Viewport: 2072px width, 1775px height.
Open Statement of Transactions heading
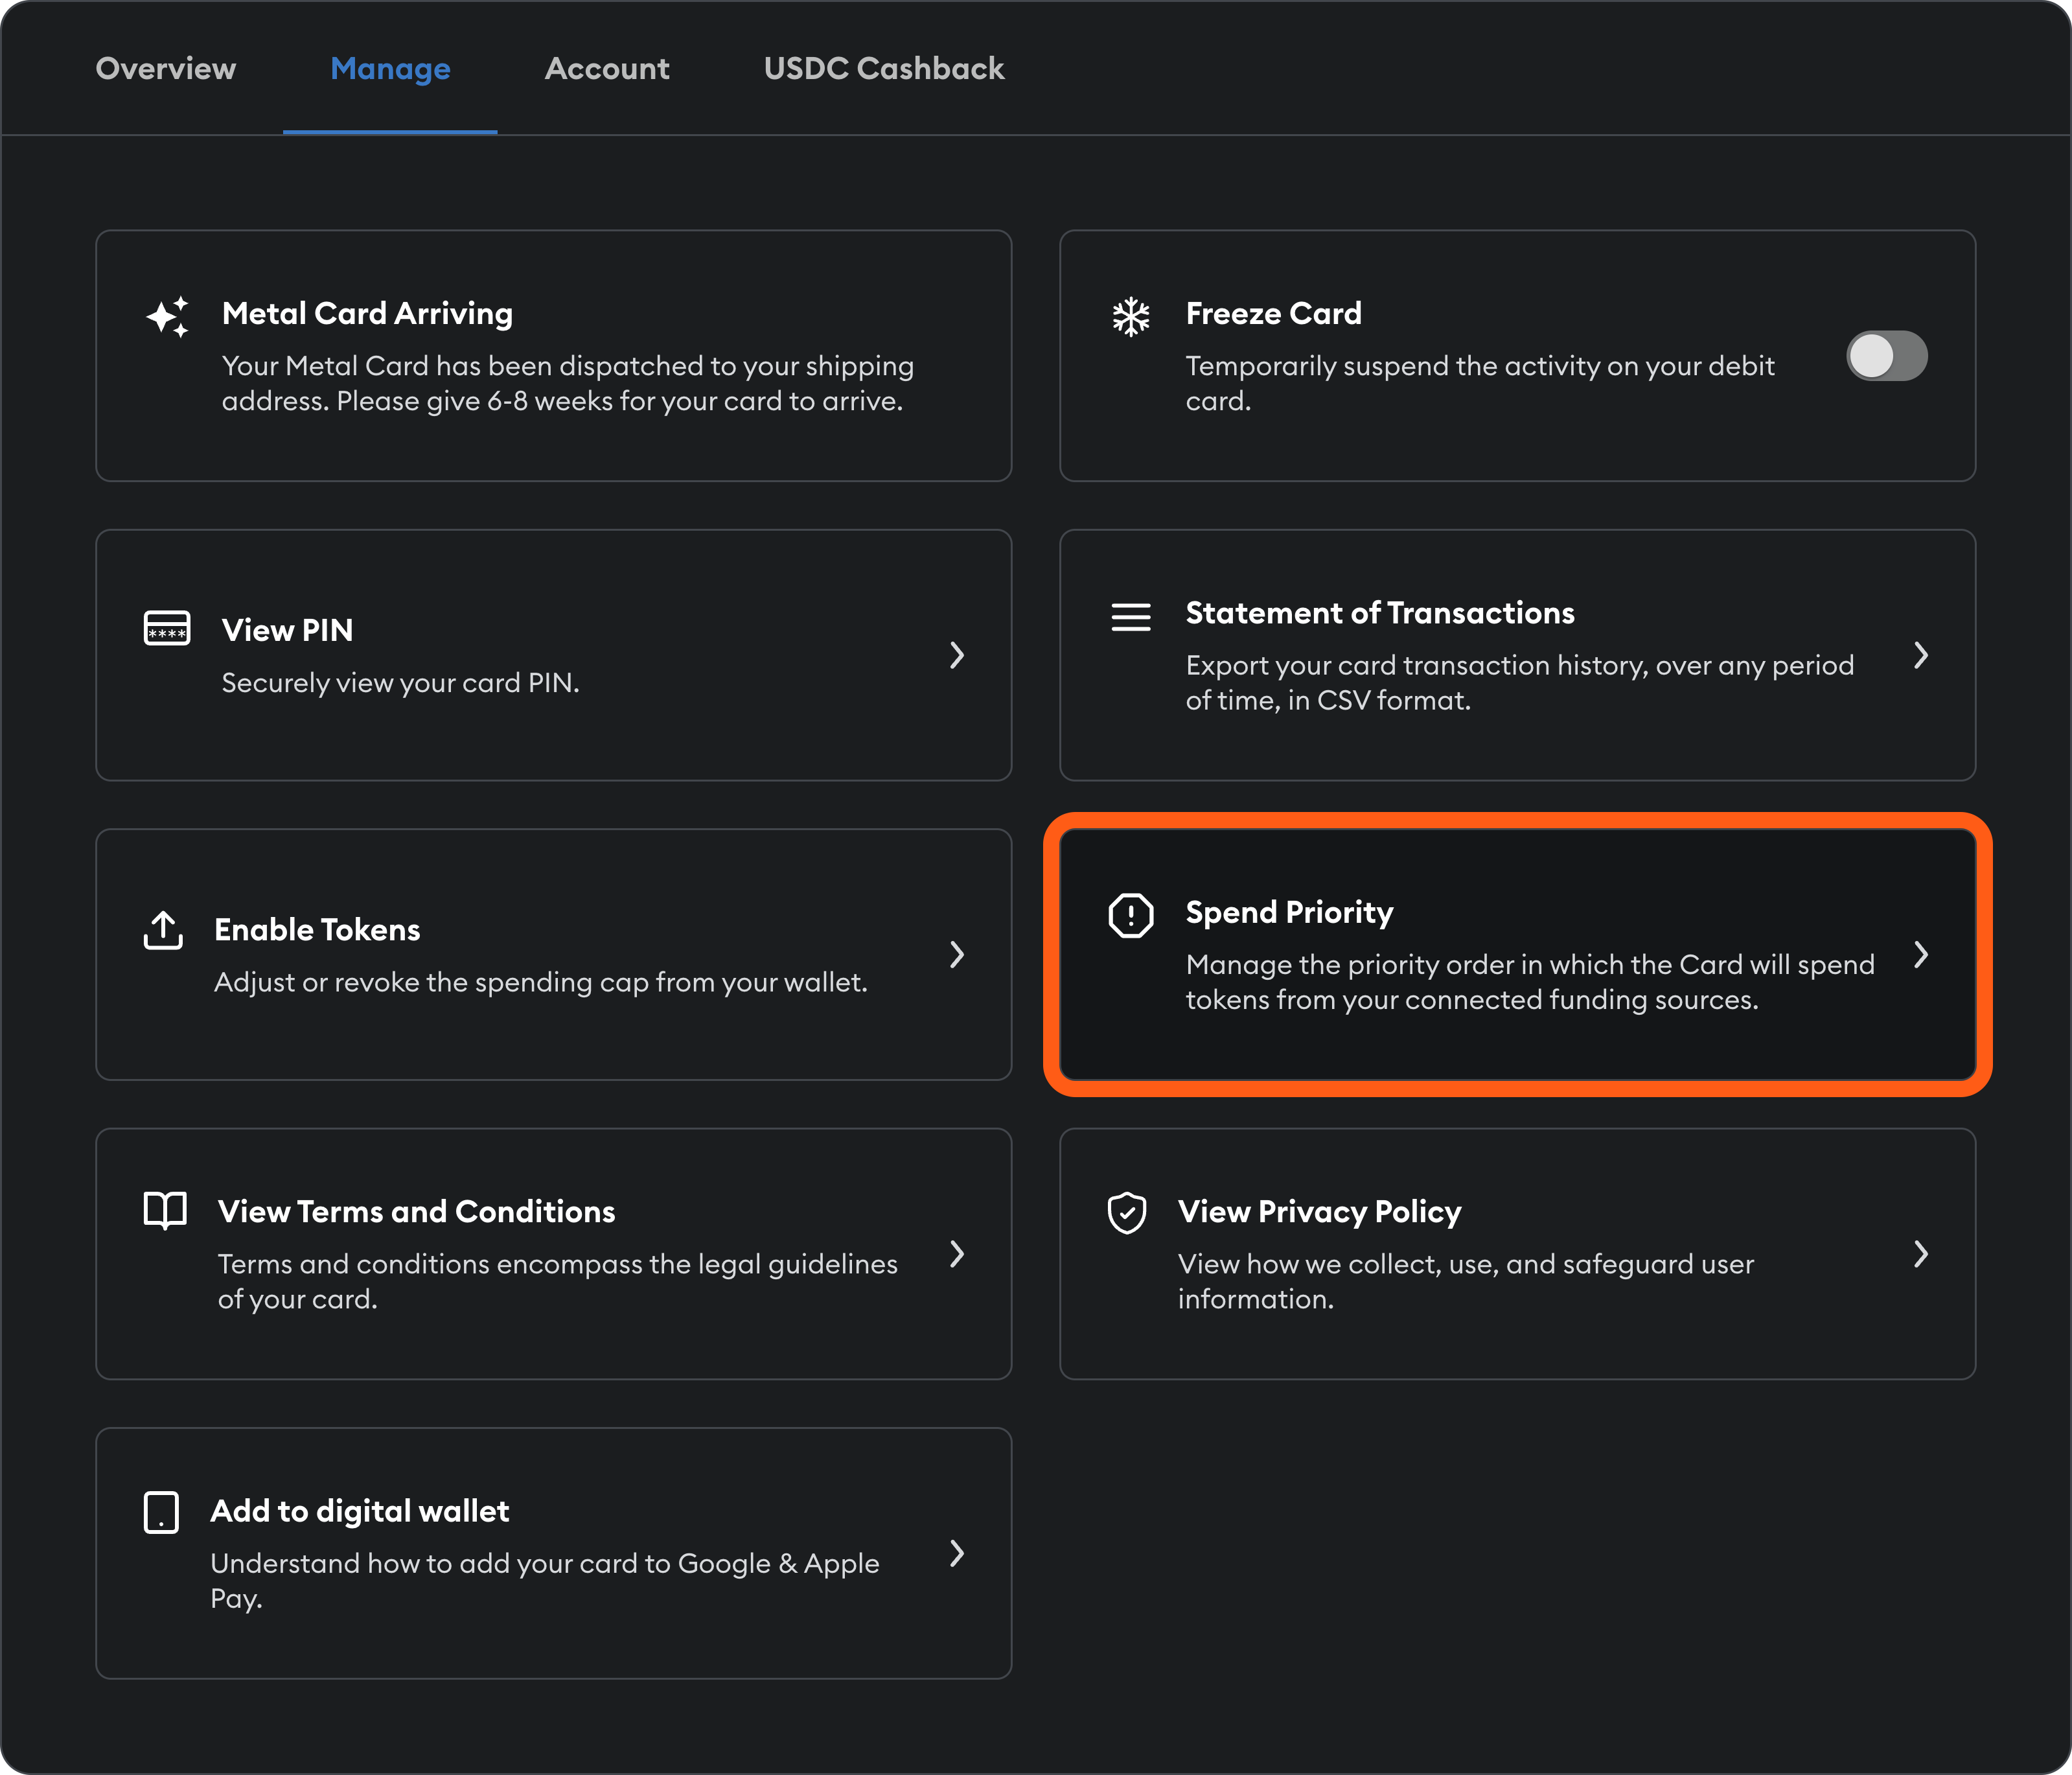click(x=1380, y=613)
